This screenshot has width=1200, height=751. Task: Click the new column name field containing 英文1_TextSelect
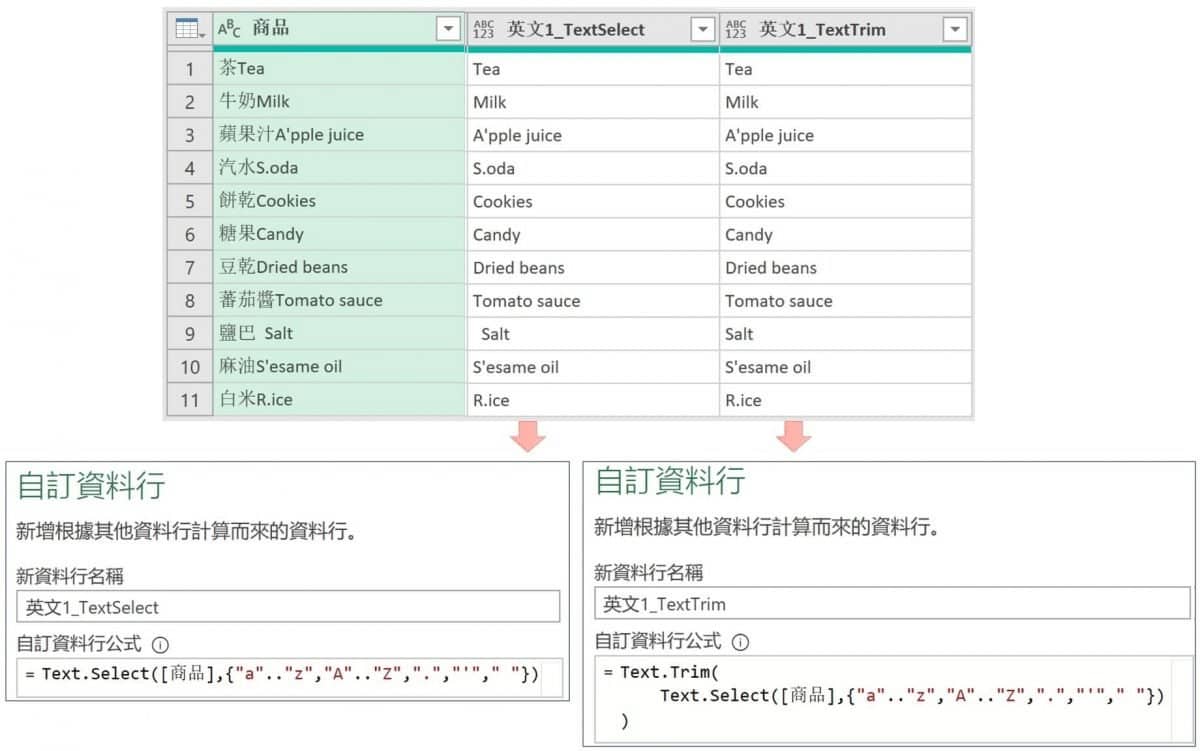(288, 607)
